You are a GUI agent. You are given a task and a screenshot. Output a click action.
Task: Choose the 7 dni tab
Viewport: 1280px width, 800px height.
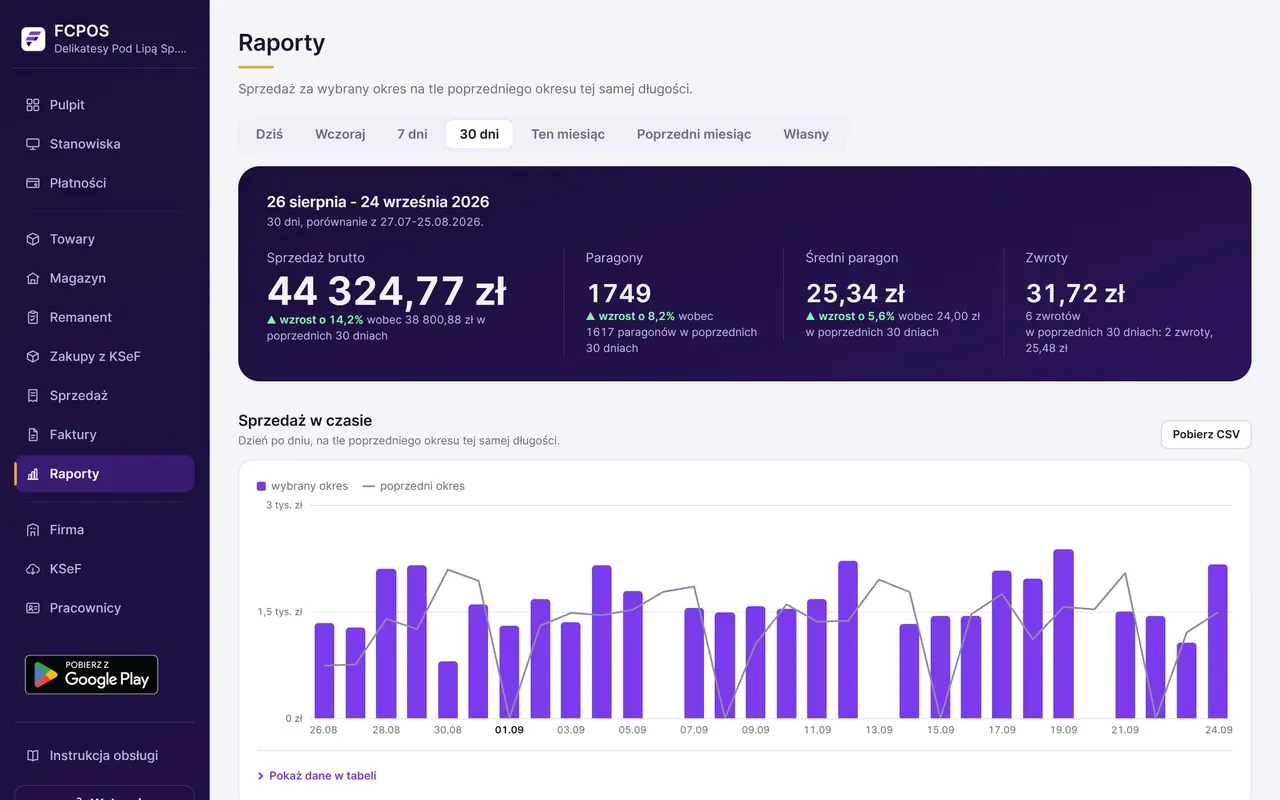pyautogui.click(x=412, y=134)
